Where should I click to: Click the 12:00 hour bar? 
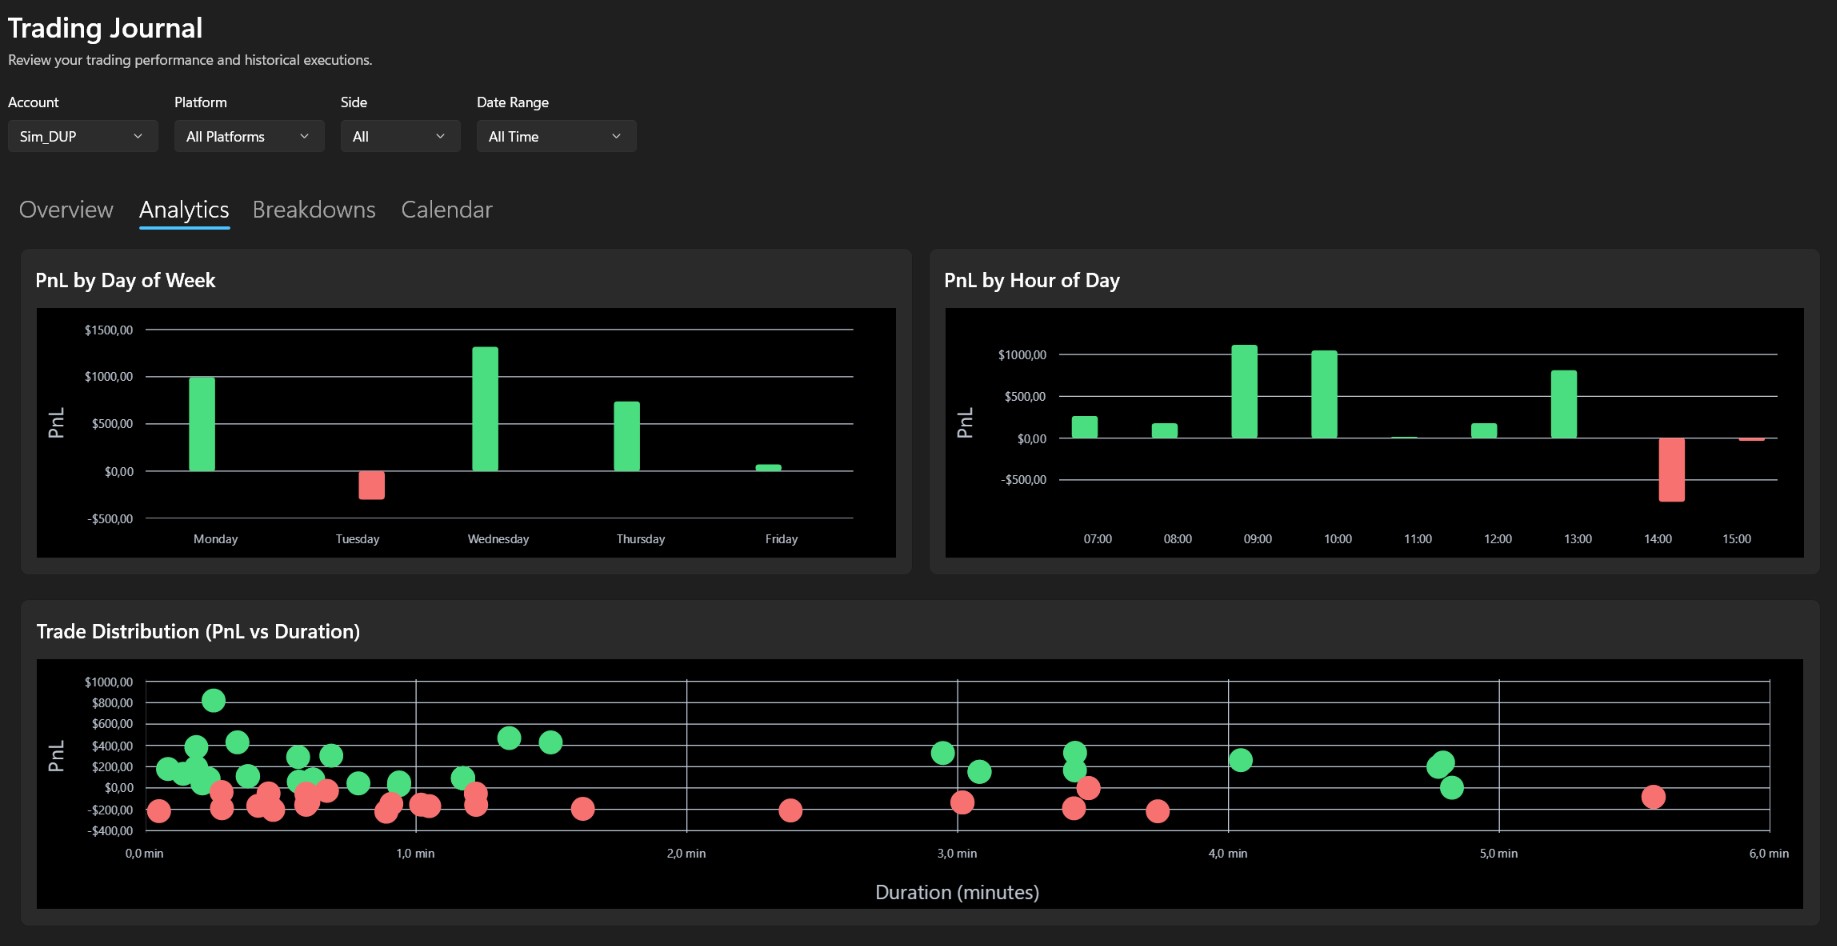1484,431
